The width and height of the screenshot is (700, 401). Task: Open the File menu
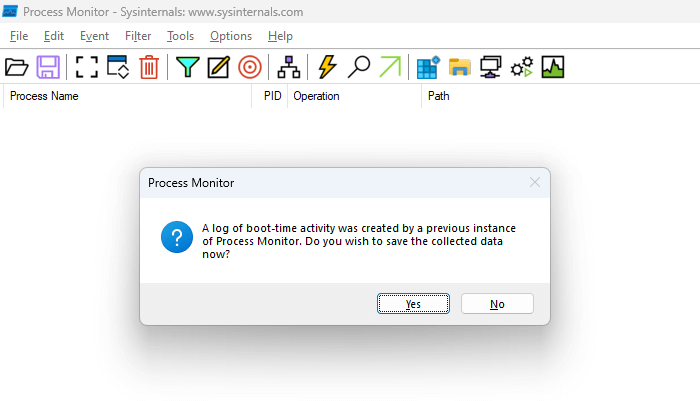[19, 36]
